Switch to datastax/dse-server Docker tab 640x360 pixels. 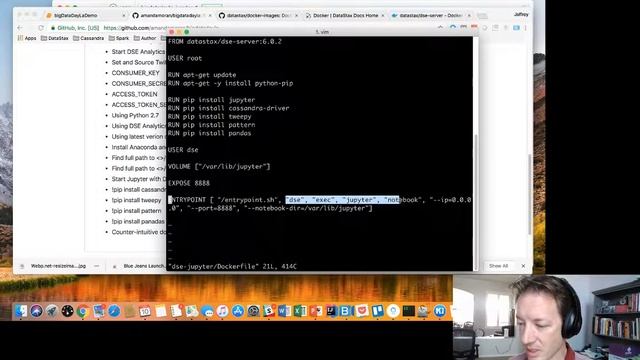[431, 15]
